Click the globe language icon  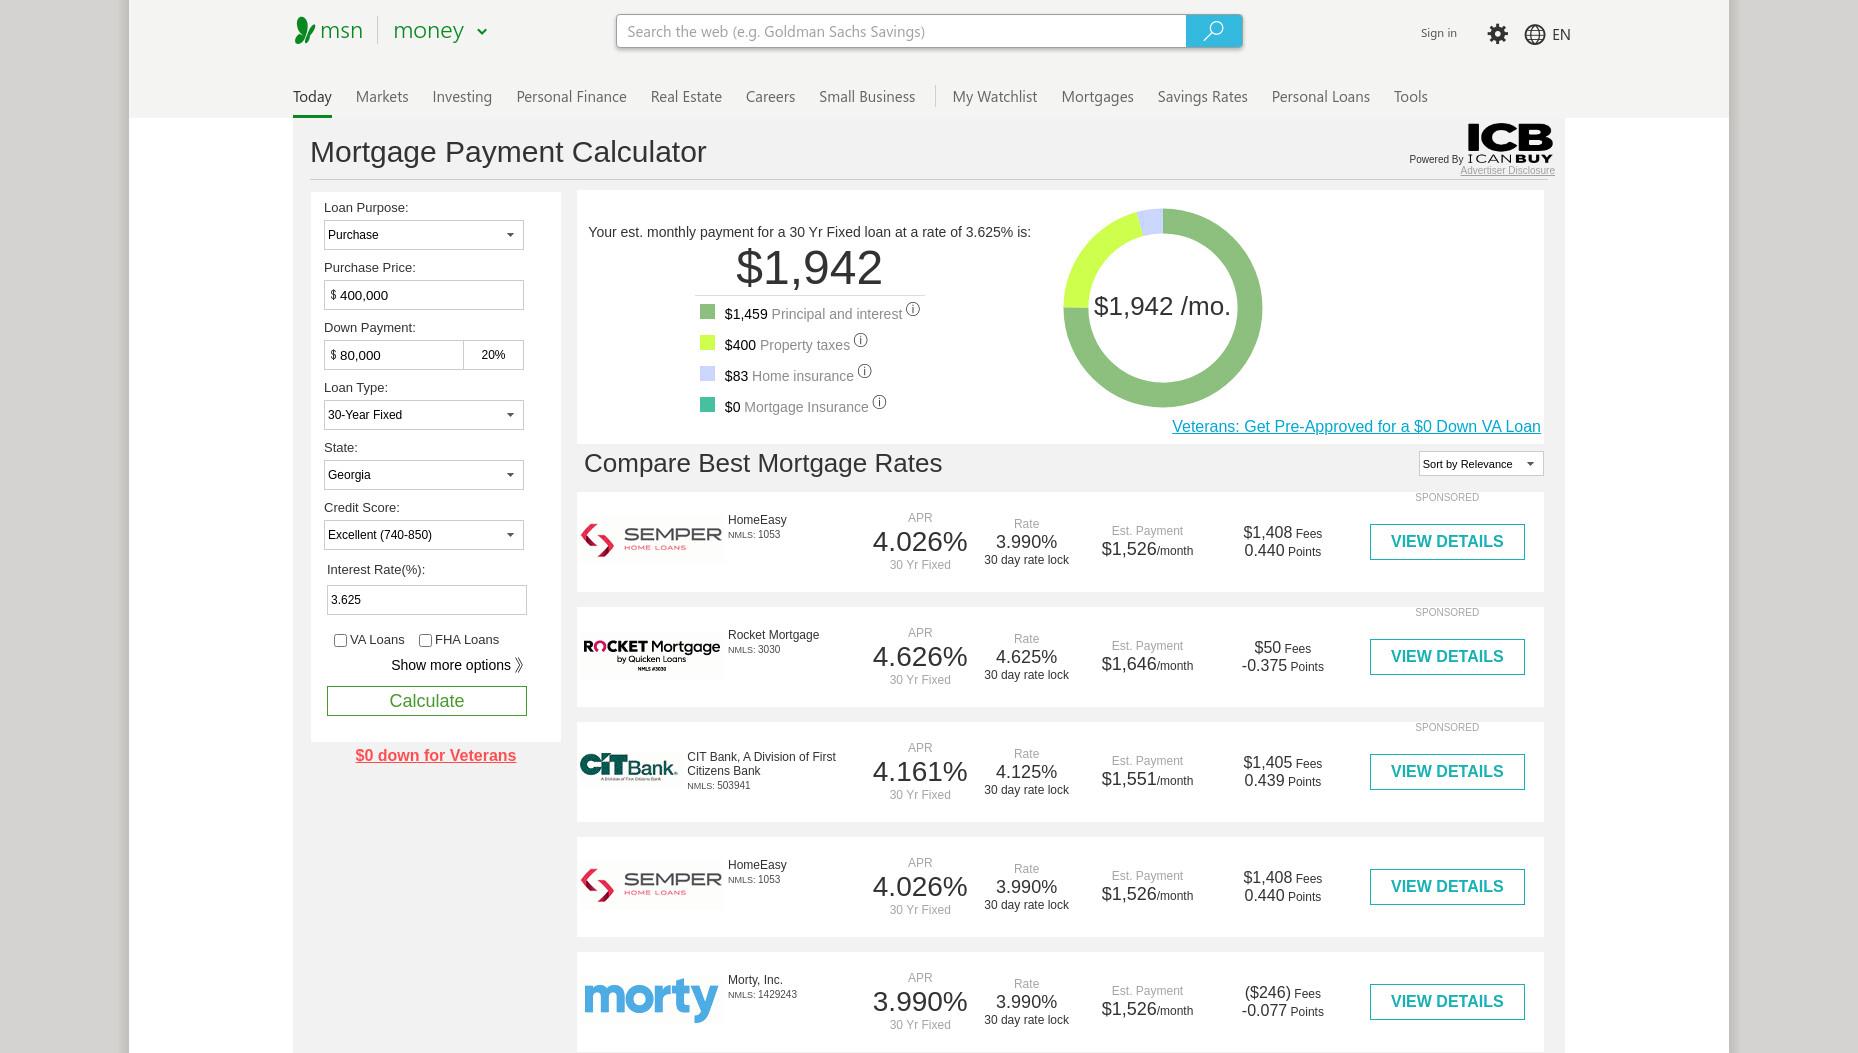pos(1534,35)
